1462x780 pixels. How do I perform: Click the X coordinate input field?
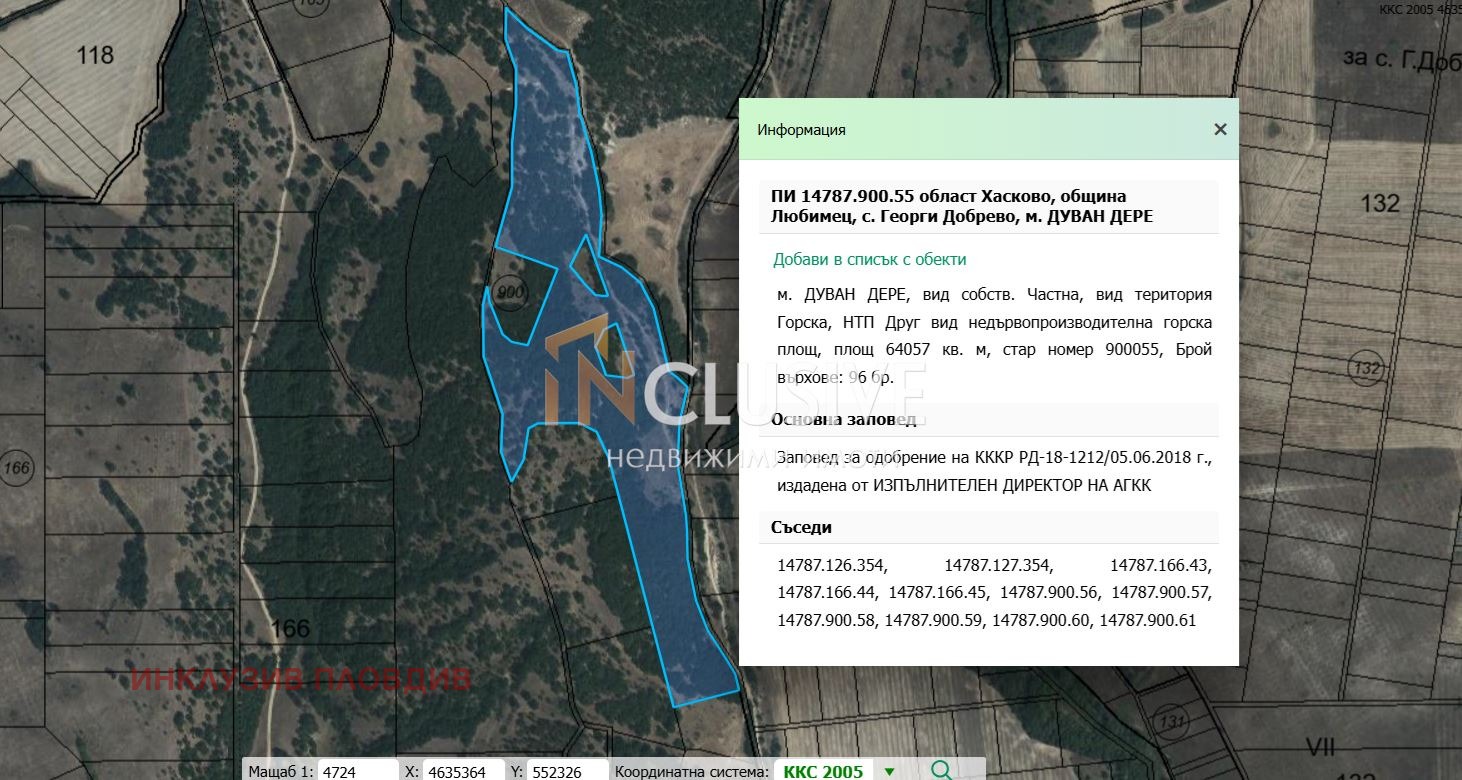coord(462,771)
